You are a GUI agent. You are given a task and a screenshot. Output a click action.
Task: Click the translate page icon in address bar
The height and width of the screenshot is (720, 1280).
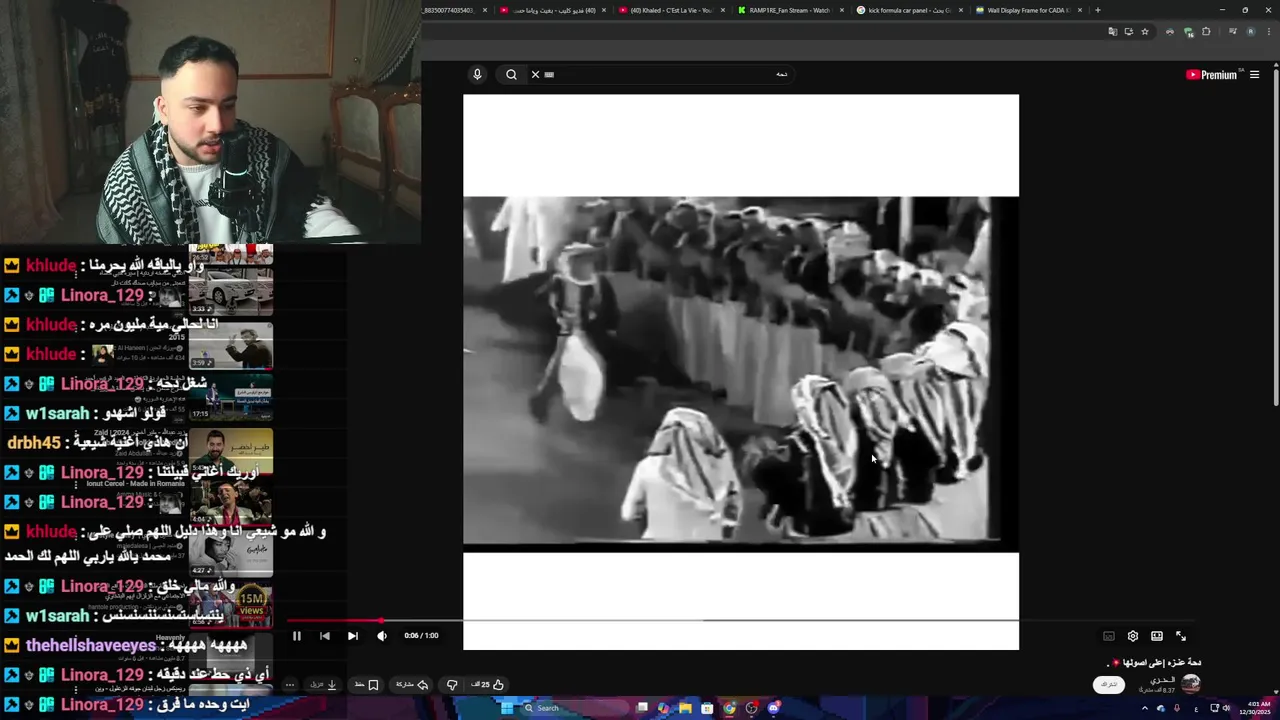pos(1112,32)
